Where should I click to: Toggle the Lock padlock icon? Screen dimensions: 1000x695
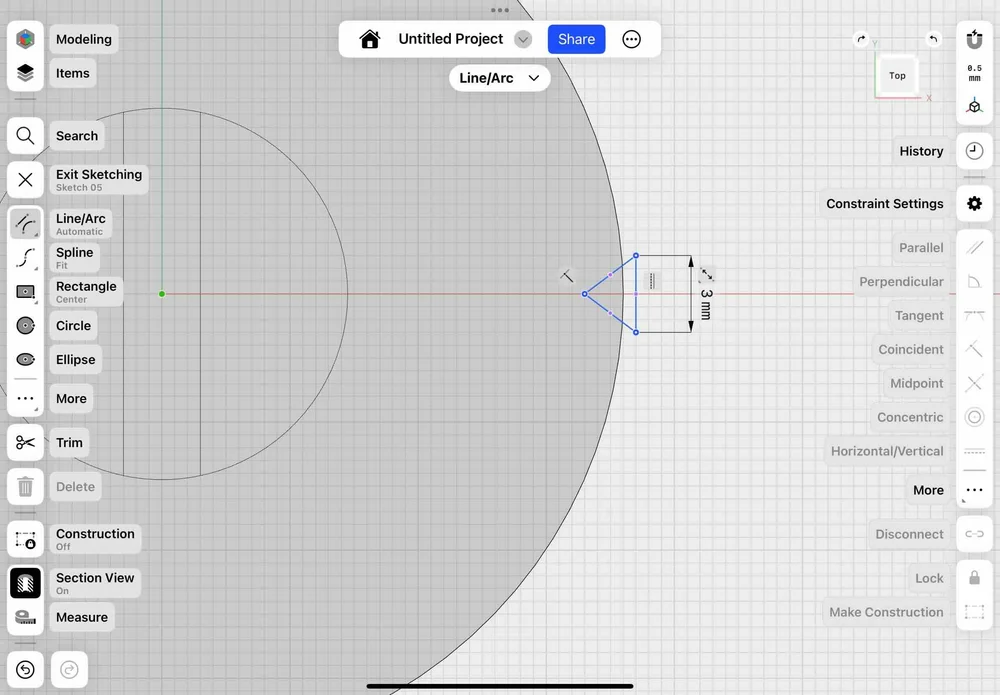pos(974,578)
